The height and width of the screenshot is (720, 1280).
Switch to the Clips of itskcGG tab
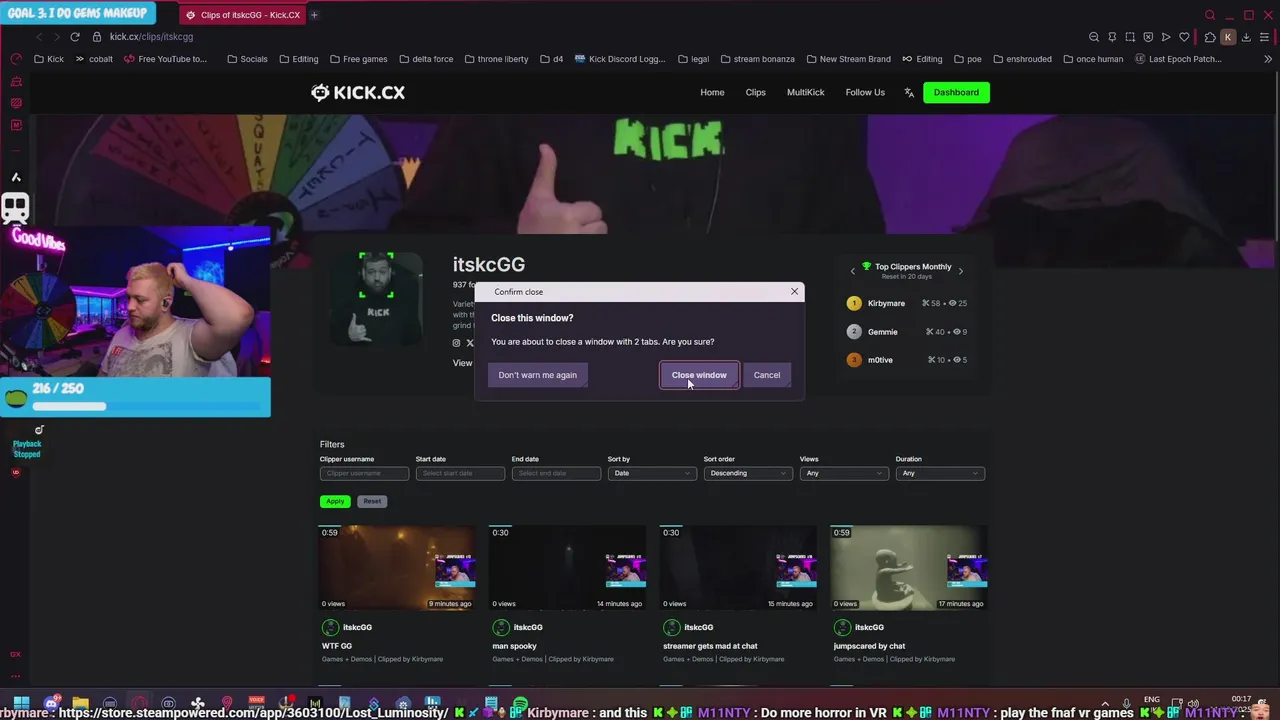tap(243, 15)
